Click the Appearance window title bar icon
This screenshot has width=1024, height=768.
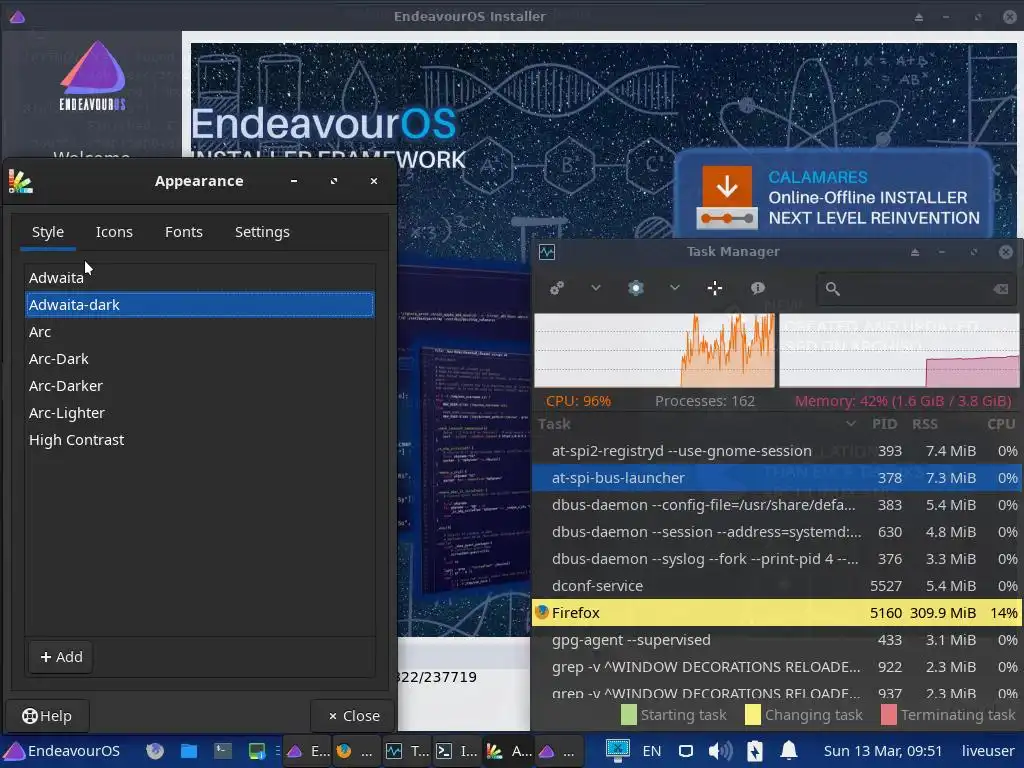point(21,182)
